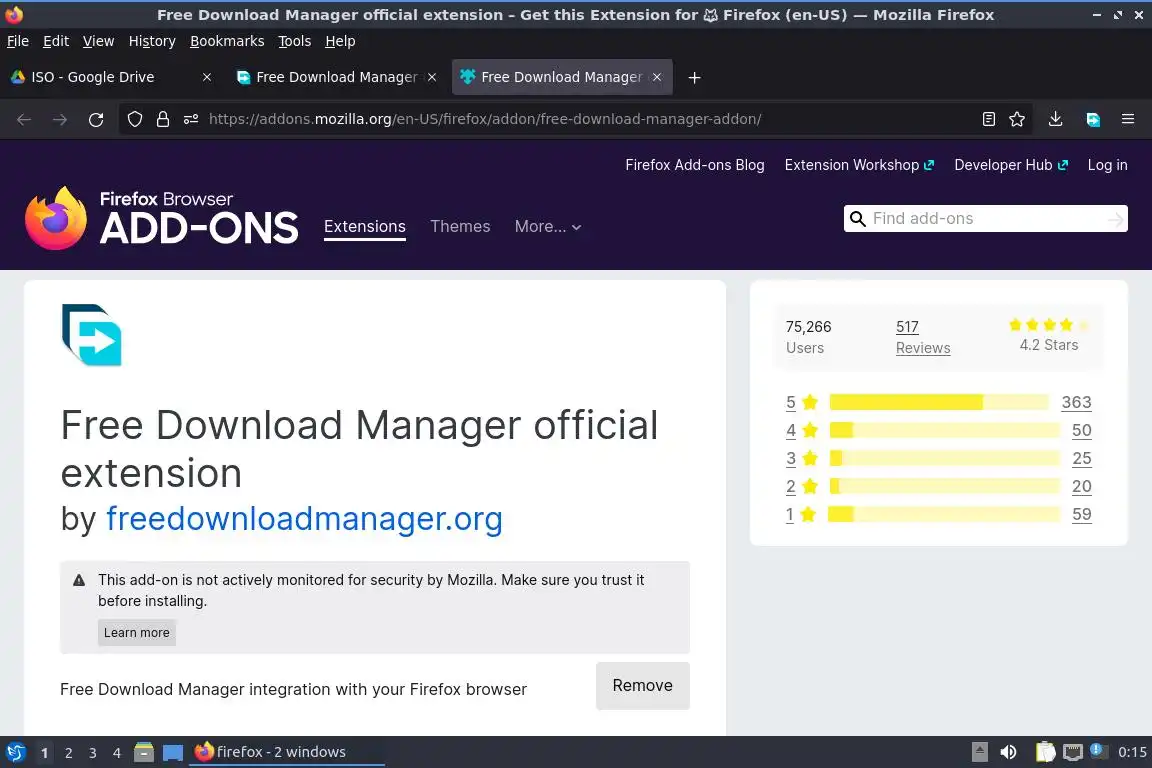Click the Firefox Browser Add-ons logo
Screen dimensions: 1152x768
[x=162, y=218]
